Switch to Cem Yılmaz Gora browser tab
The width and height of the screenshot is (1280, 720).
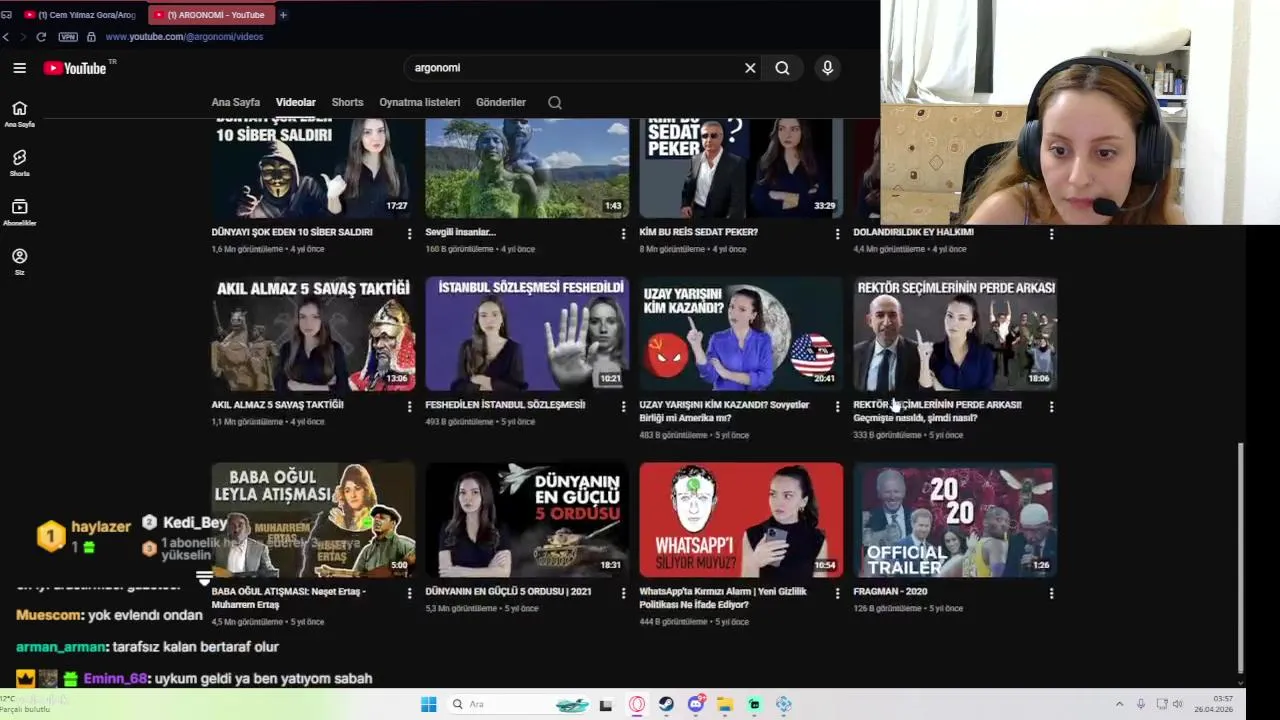point(80,15)
